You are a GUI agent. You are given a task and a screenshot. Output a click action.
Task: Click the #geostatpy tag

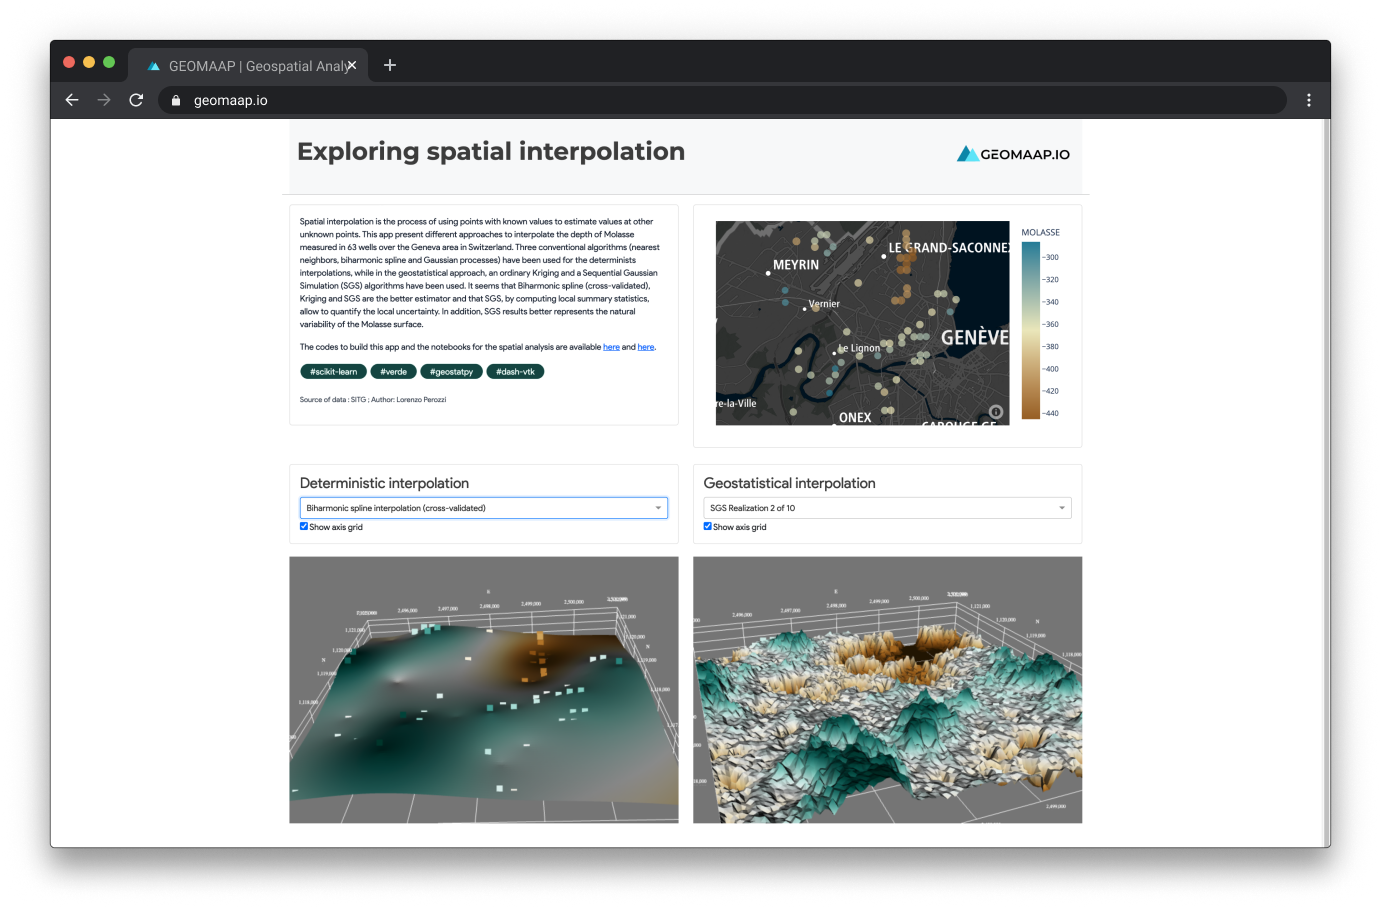coord(451,372)
